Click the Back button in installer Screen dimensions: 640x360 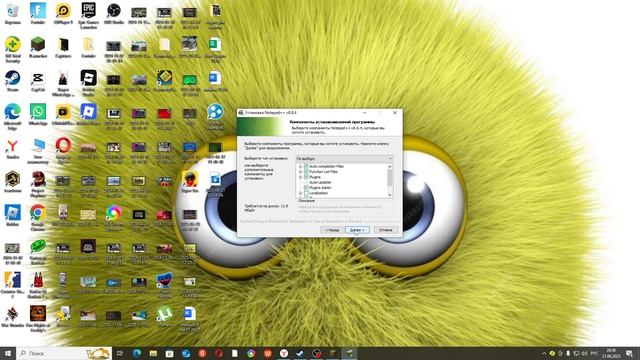point(332,230)
